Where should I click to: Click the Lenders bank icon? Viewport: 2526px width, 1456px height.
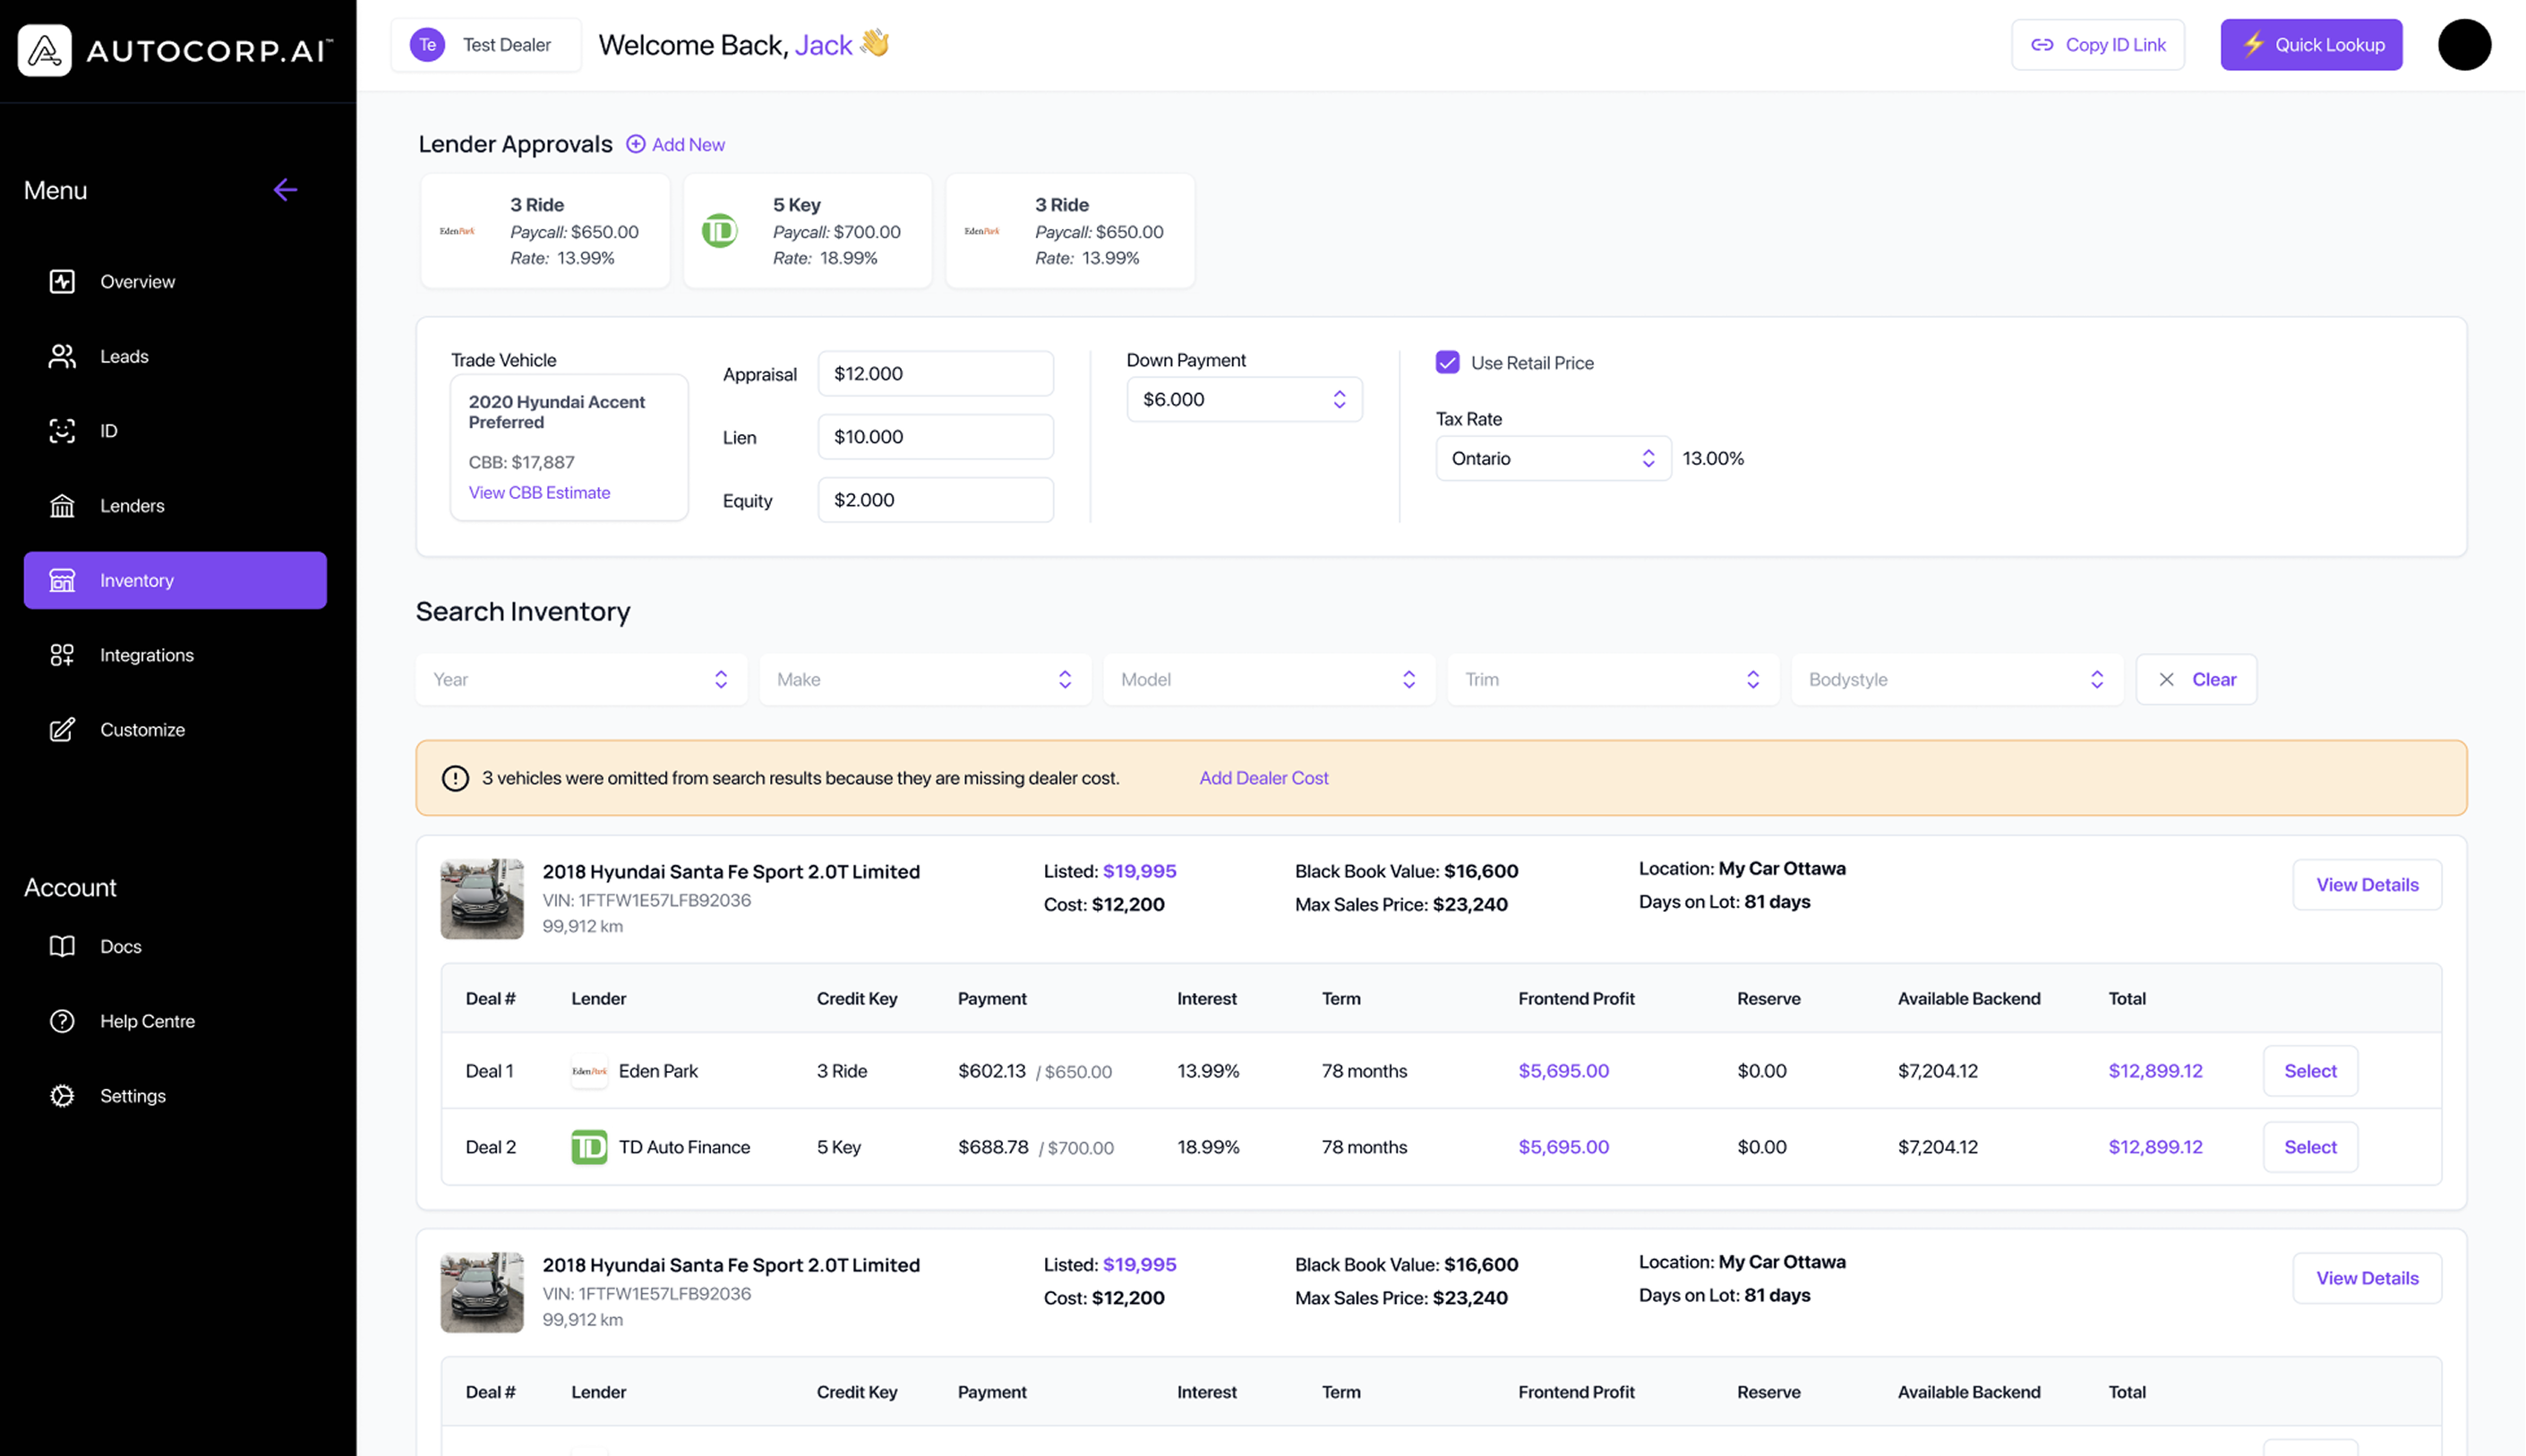tap(62, 506)
